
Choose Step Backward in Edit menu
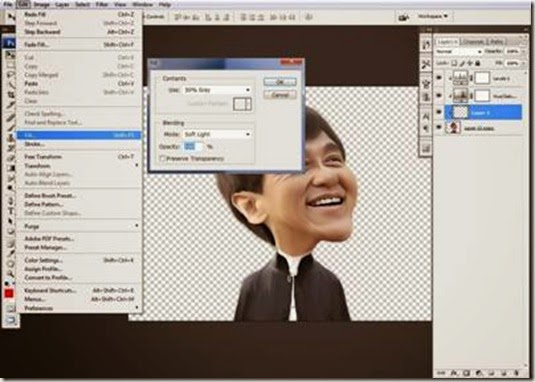pyautogui.click(x=79, y=32)
